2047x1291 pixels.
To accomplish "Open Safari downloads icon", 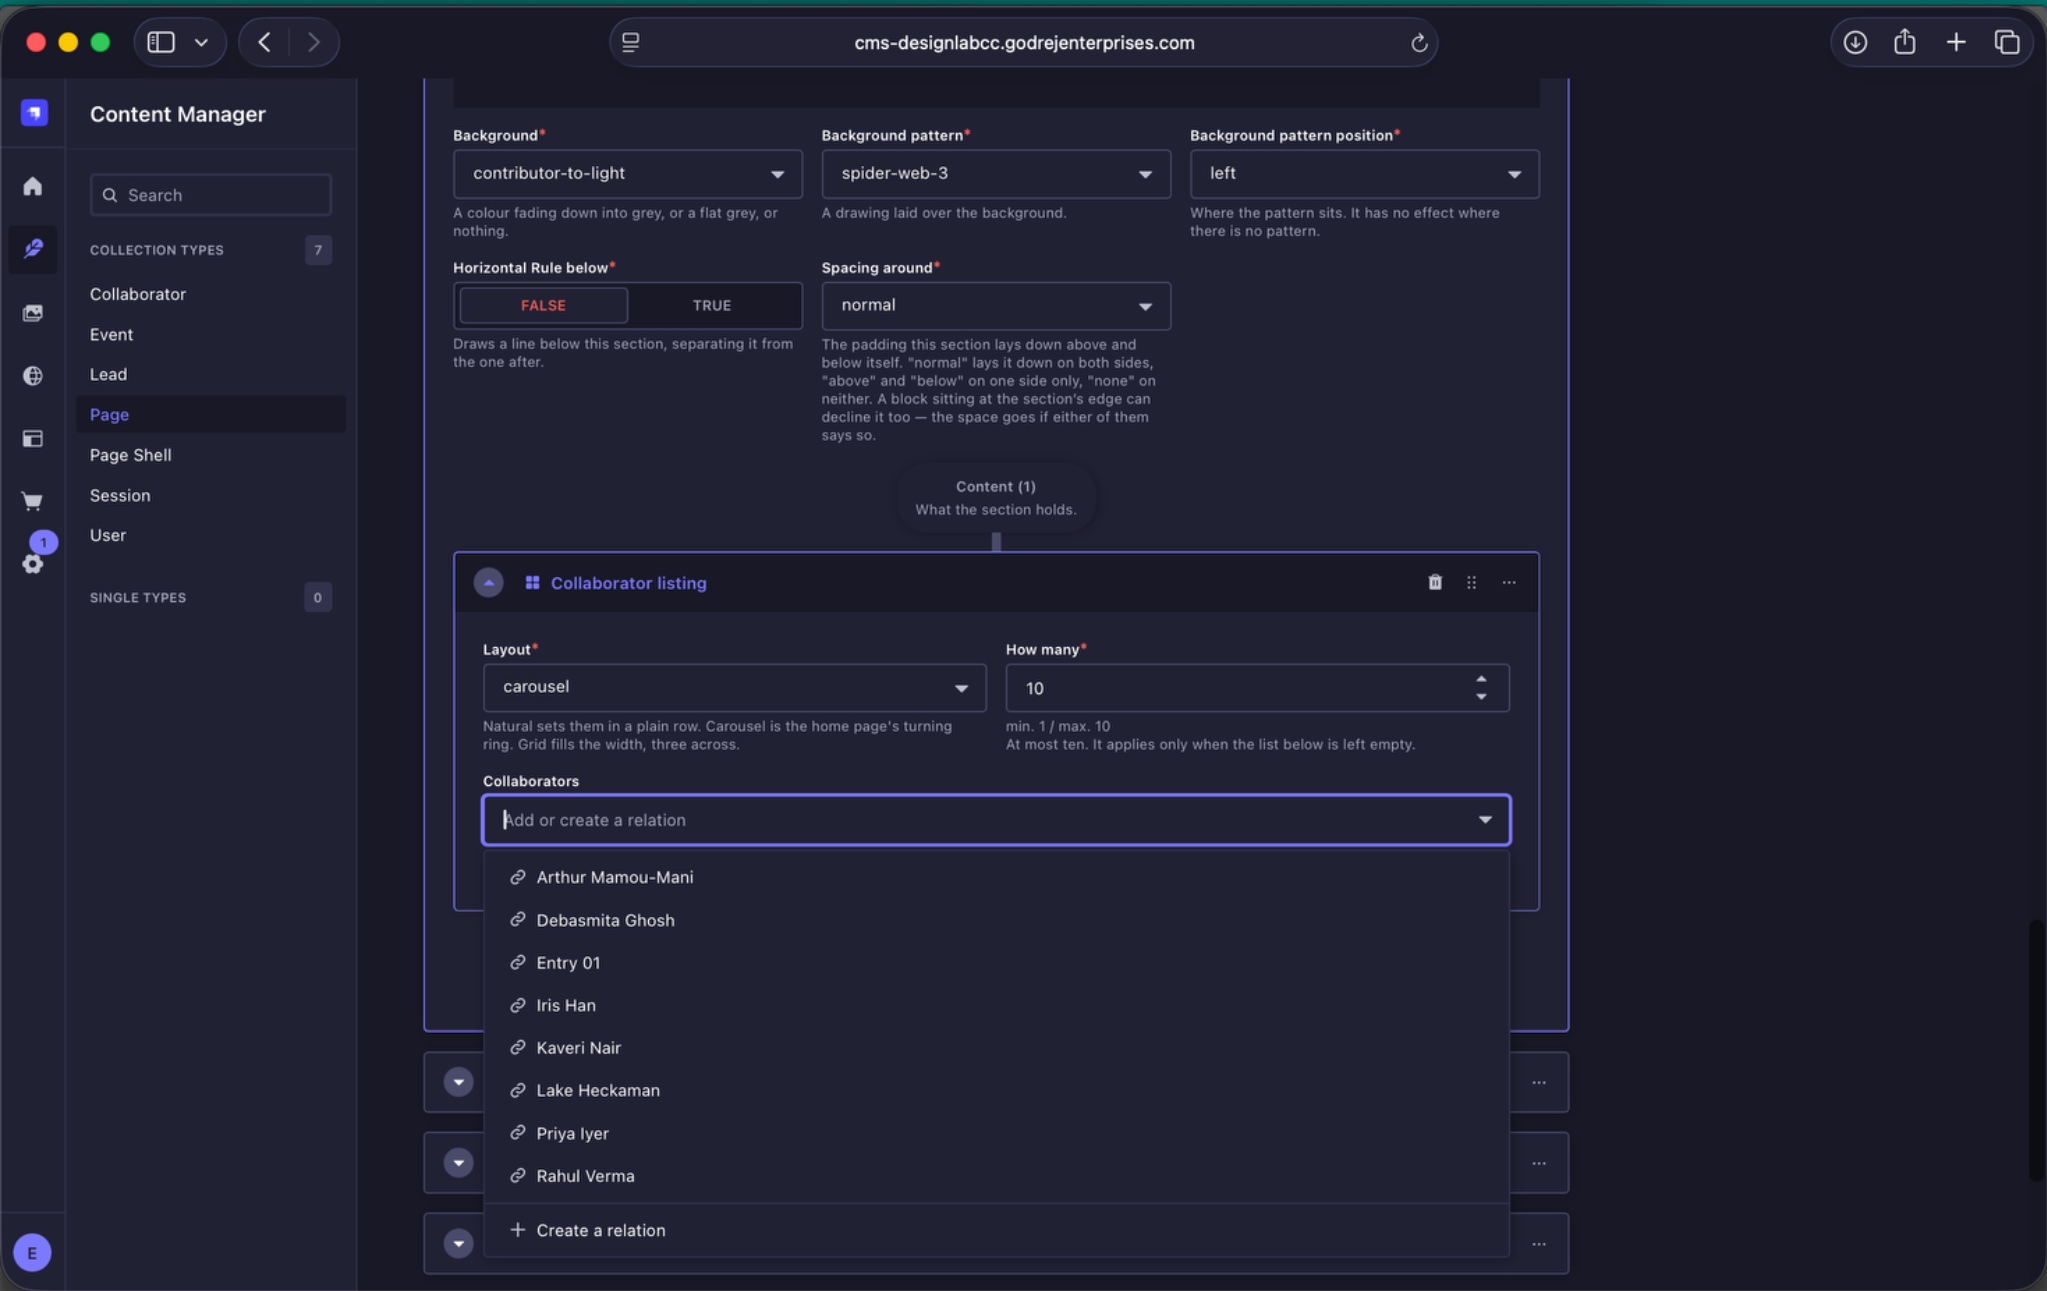I will (1855, 42).
